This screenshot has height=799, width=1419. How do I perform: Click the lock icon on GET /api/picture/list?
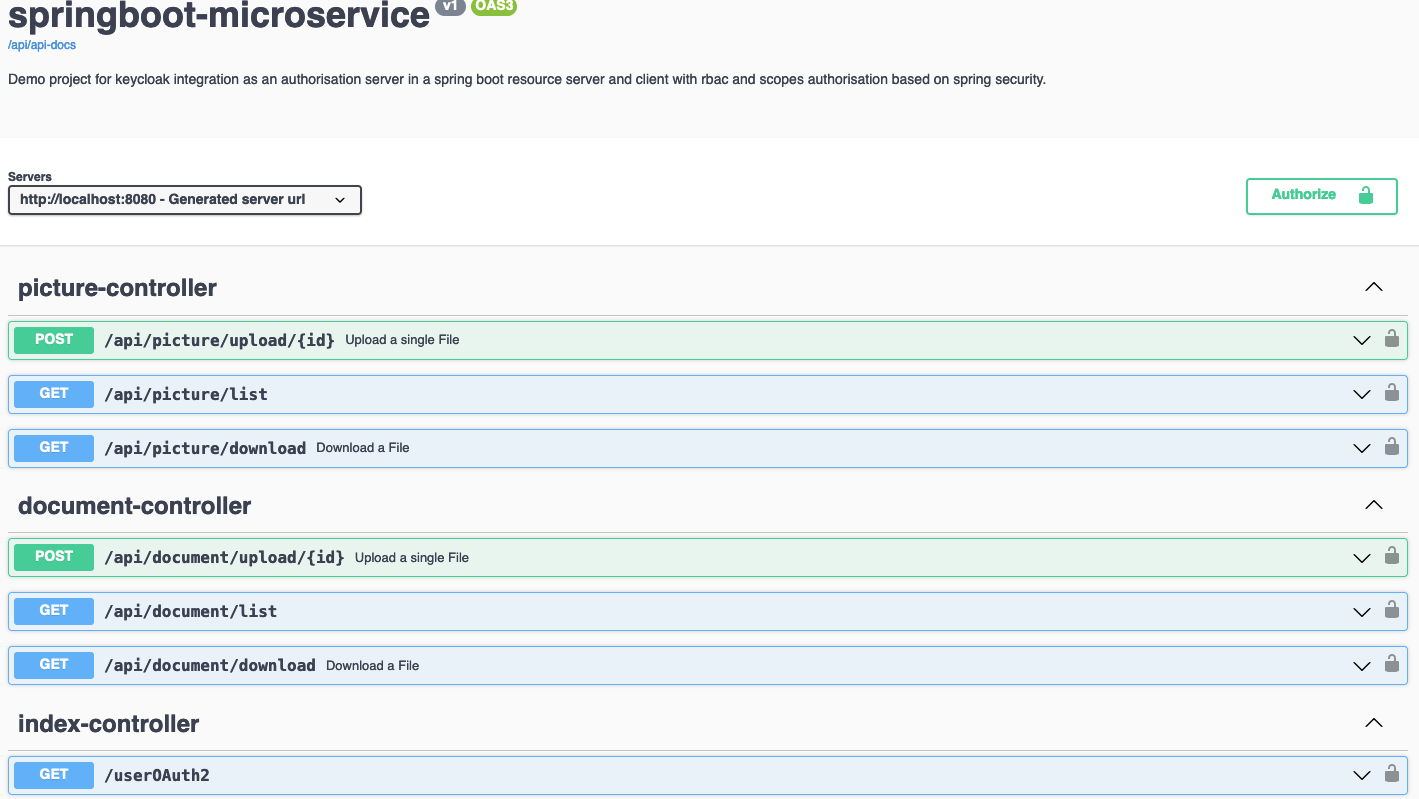click(x=1391, y=393)
